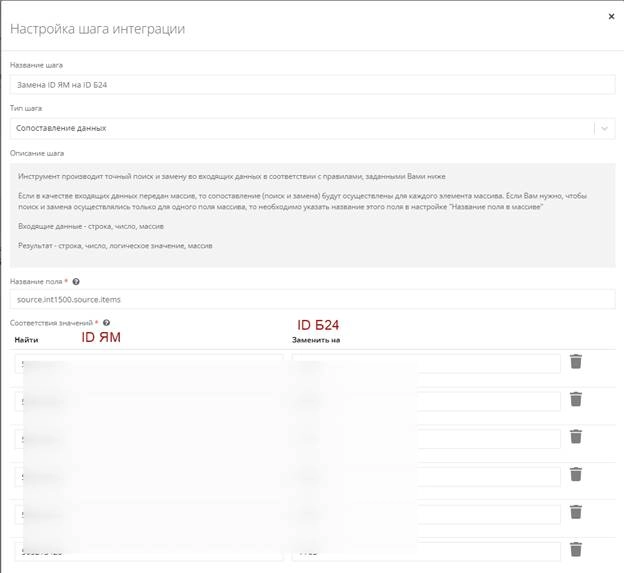Image resolution: width=624 pixels, height=573 pixels.
Task: Focus the first 'Найти' value field
Action: [148, 363]
